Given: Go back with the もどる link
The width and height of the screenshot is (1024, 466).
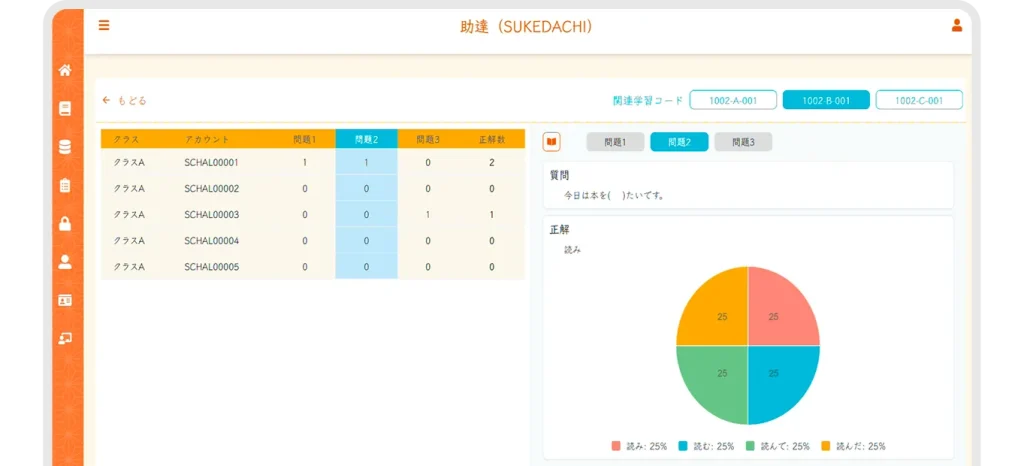Looking at the screenshot, I should click(x=125, y=101).
